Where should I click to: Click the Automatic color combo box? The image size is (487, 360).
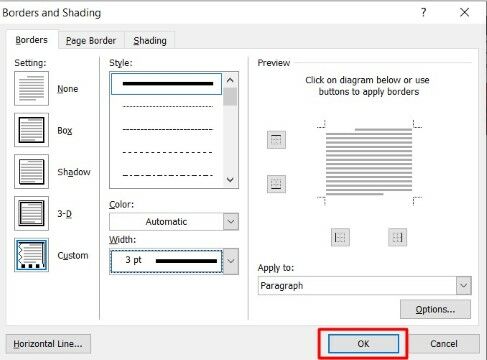(174, 222)
